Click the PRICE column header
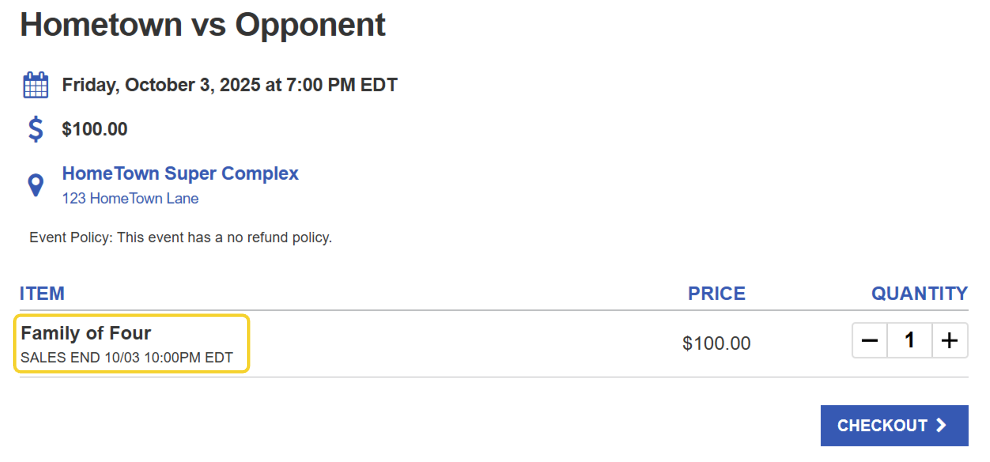 [x=716, y=294]
